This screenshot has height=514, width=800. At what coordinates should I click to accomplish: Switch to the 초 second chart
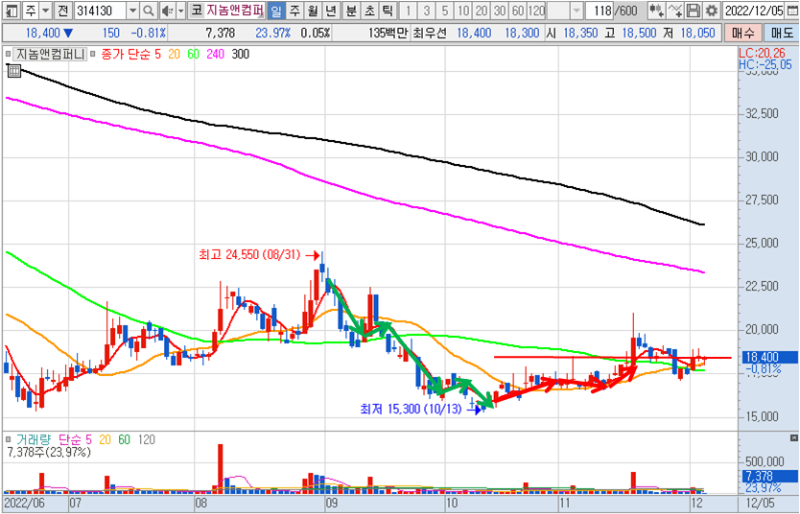click(369, 10)
